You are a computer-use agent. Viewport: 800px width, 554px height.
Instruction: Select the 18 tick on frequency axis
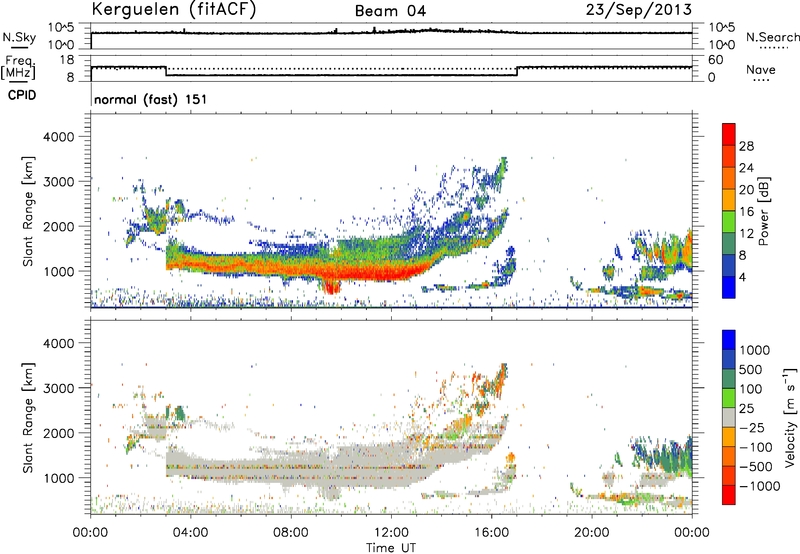click(67, 60)
